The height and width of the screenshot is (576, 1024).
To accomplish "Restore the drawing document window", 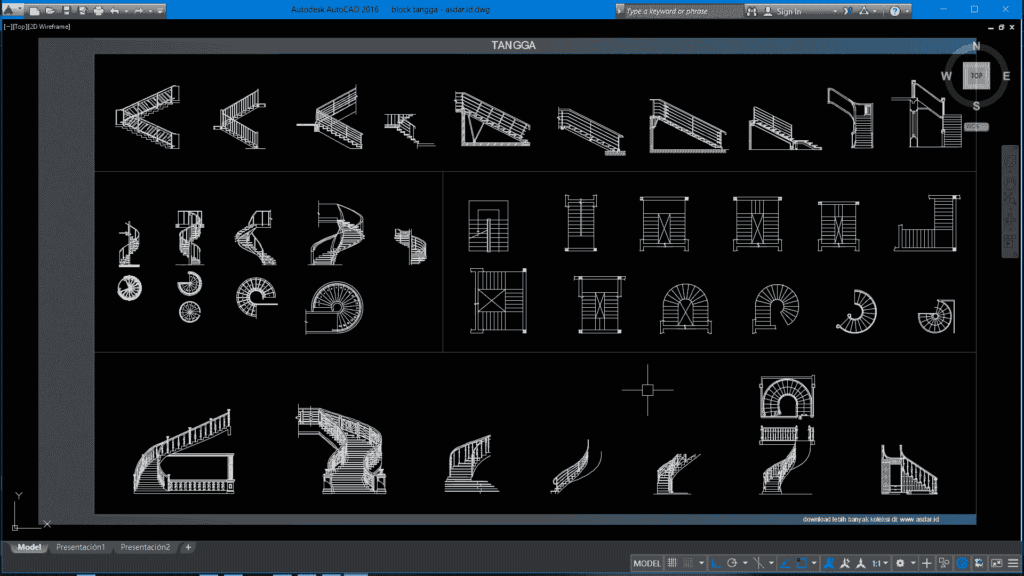I will 1001,27.
